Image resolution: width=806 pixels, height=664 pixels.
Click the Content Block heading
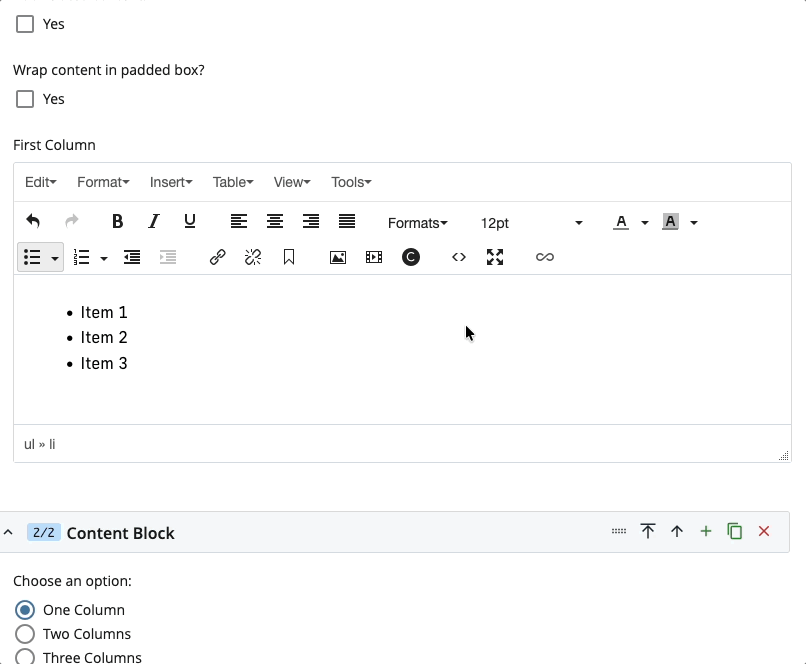click(x=121, y=533)
